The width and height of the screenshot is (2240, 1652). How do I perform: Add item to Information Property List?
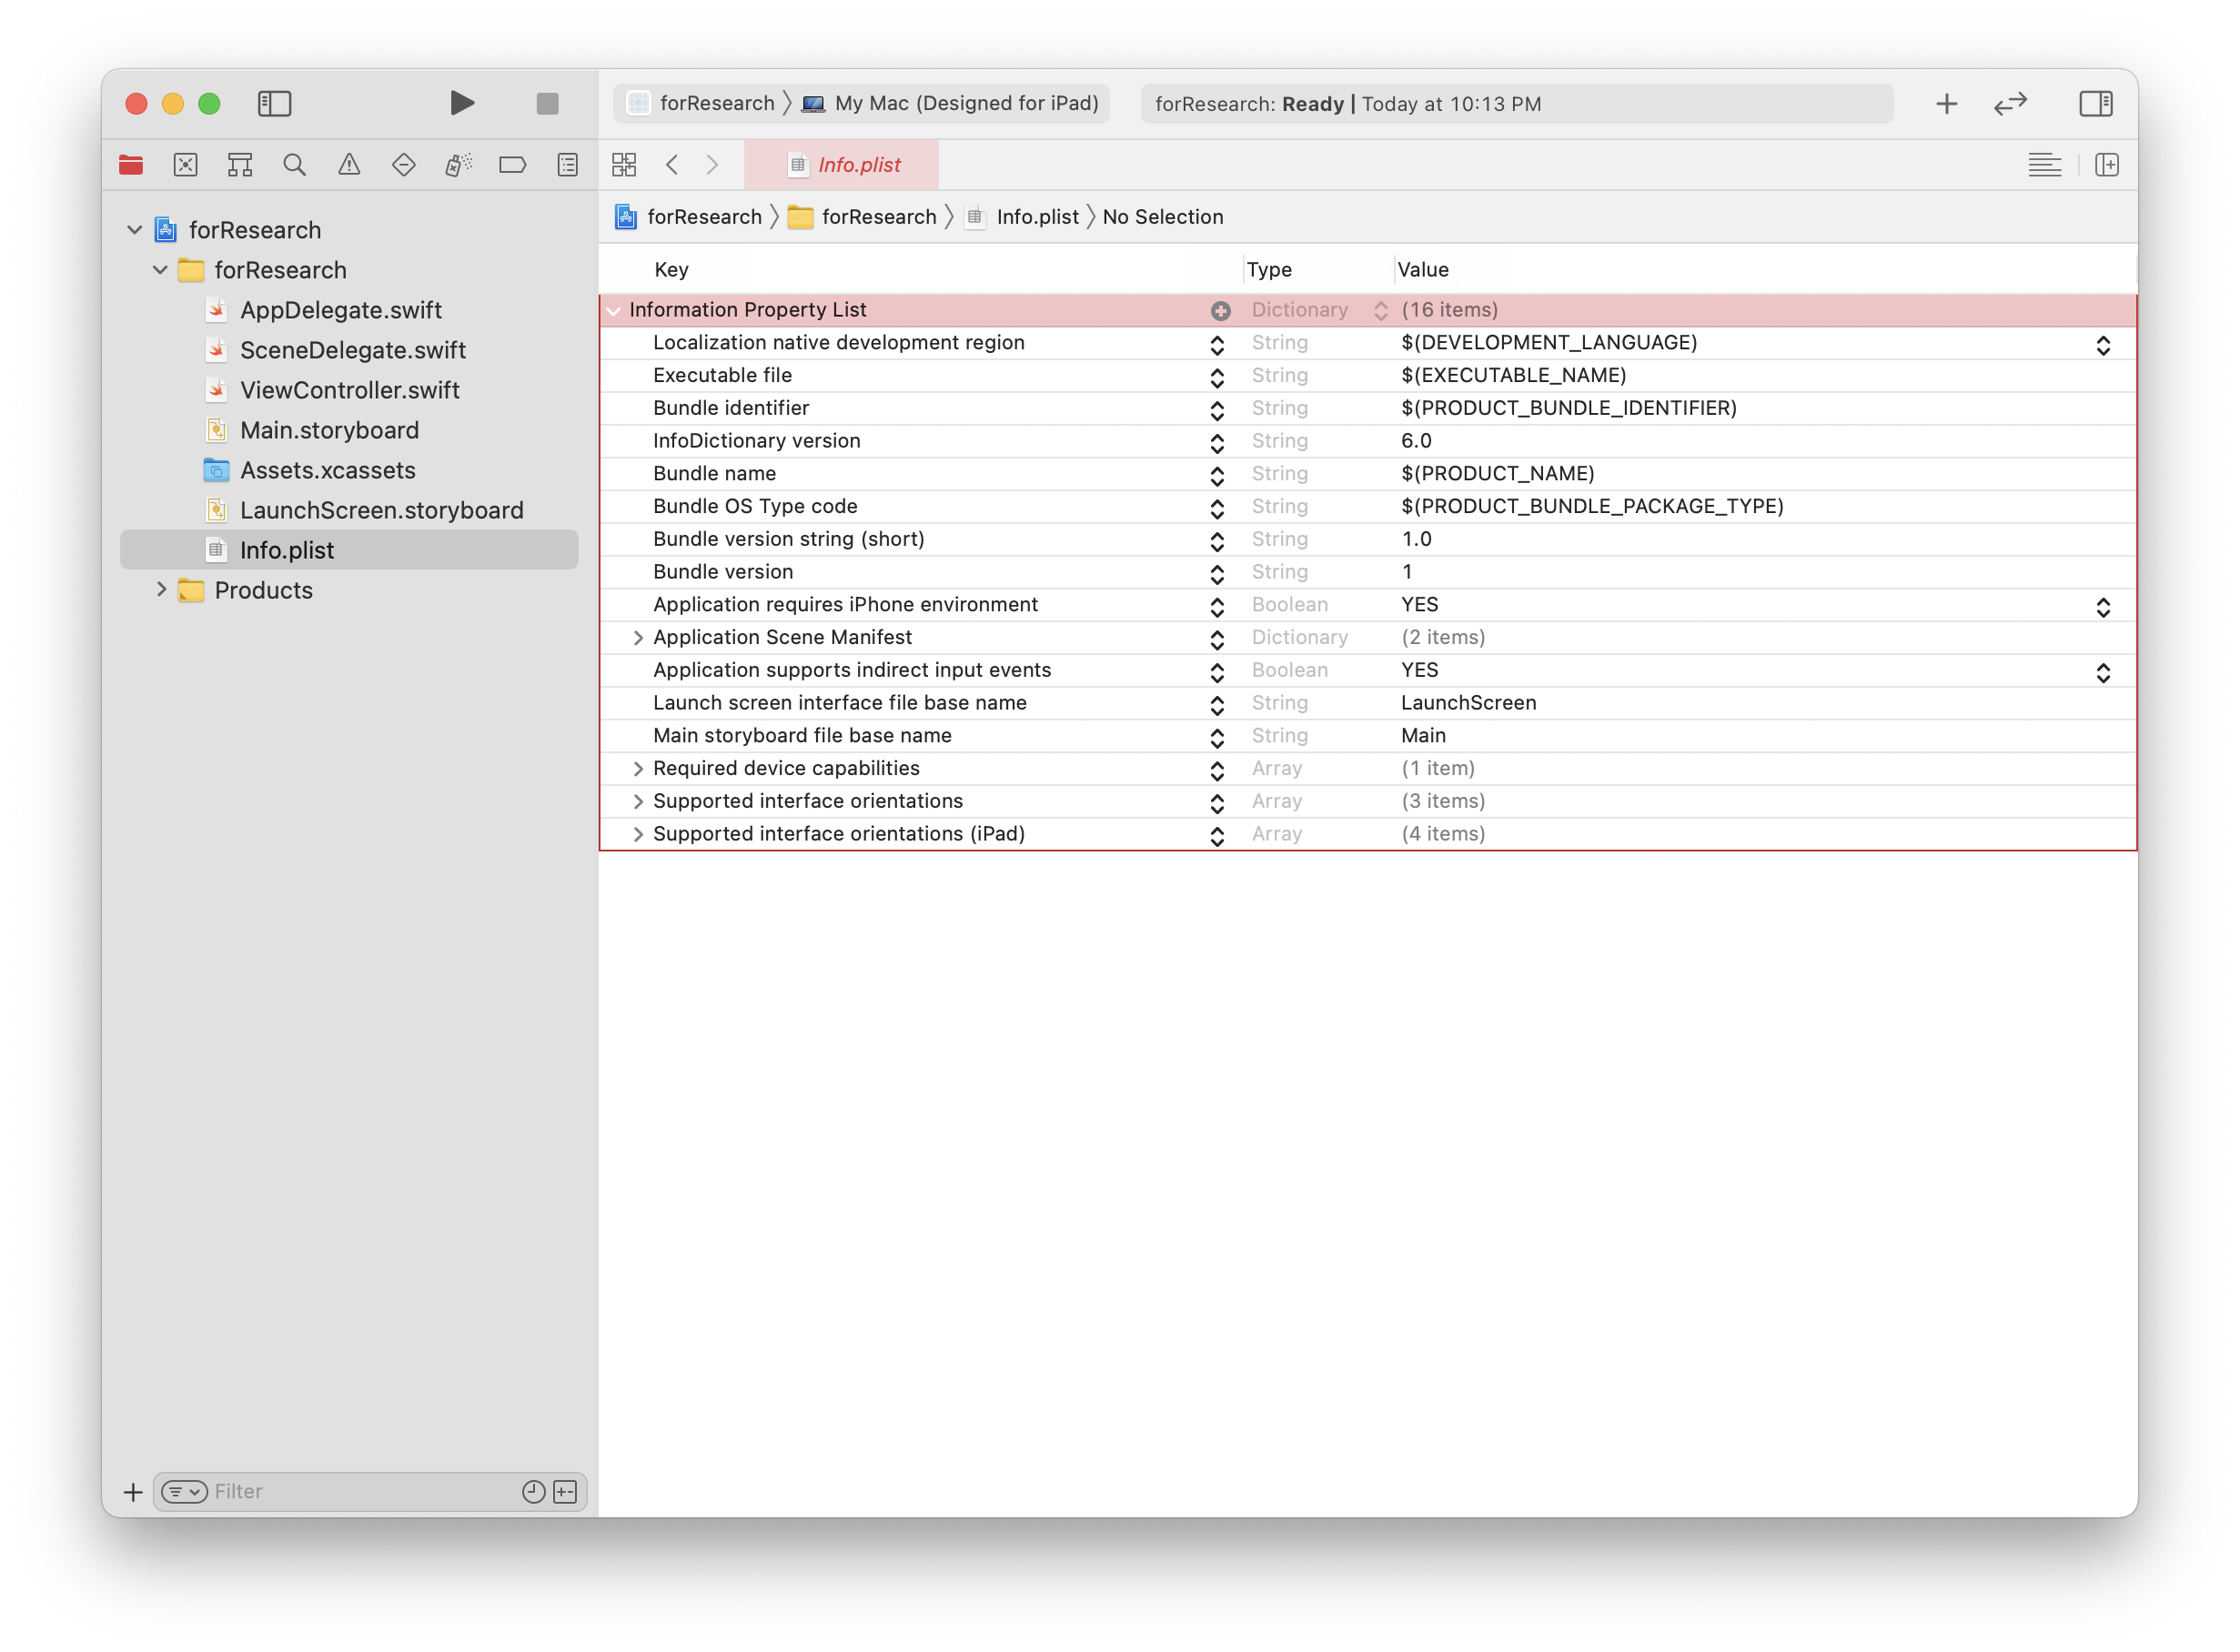tap(1220, 311)
